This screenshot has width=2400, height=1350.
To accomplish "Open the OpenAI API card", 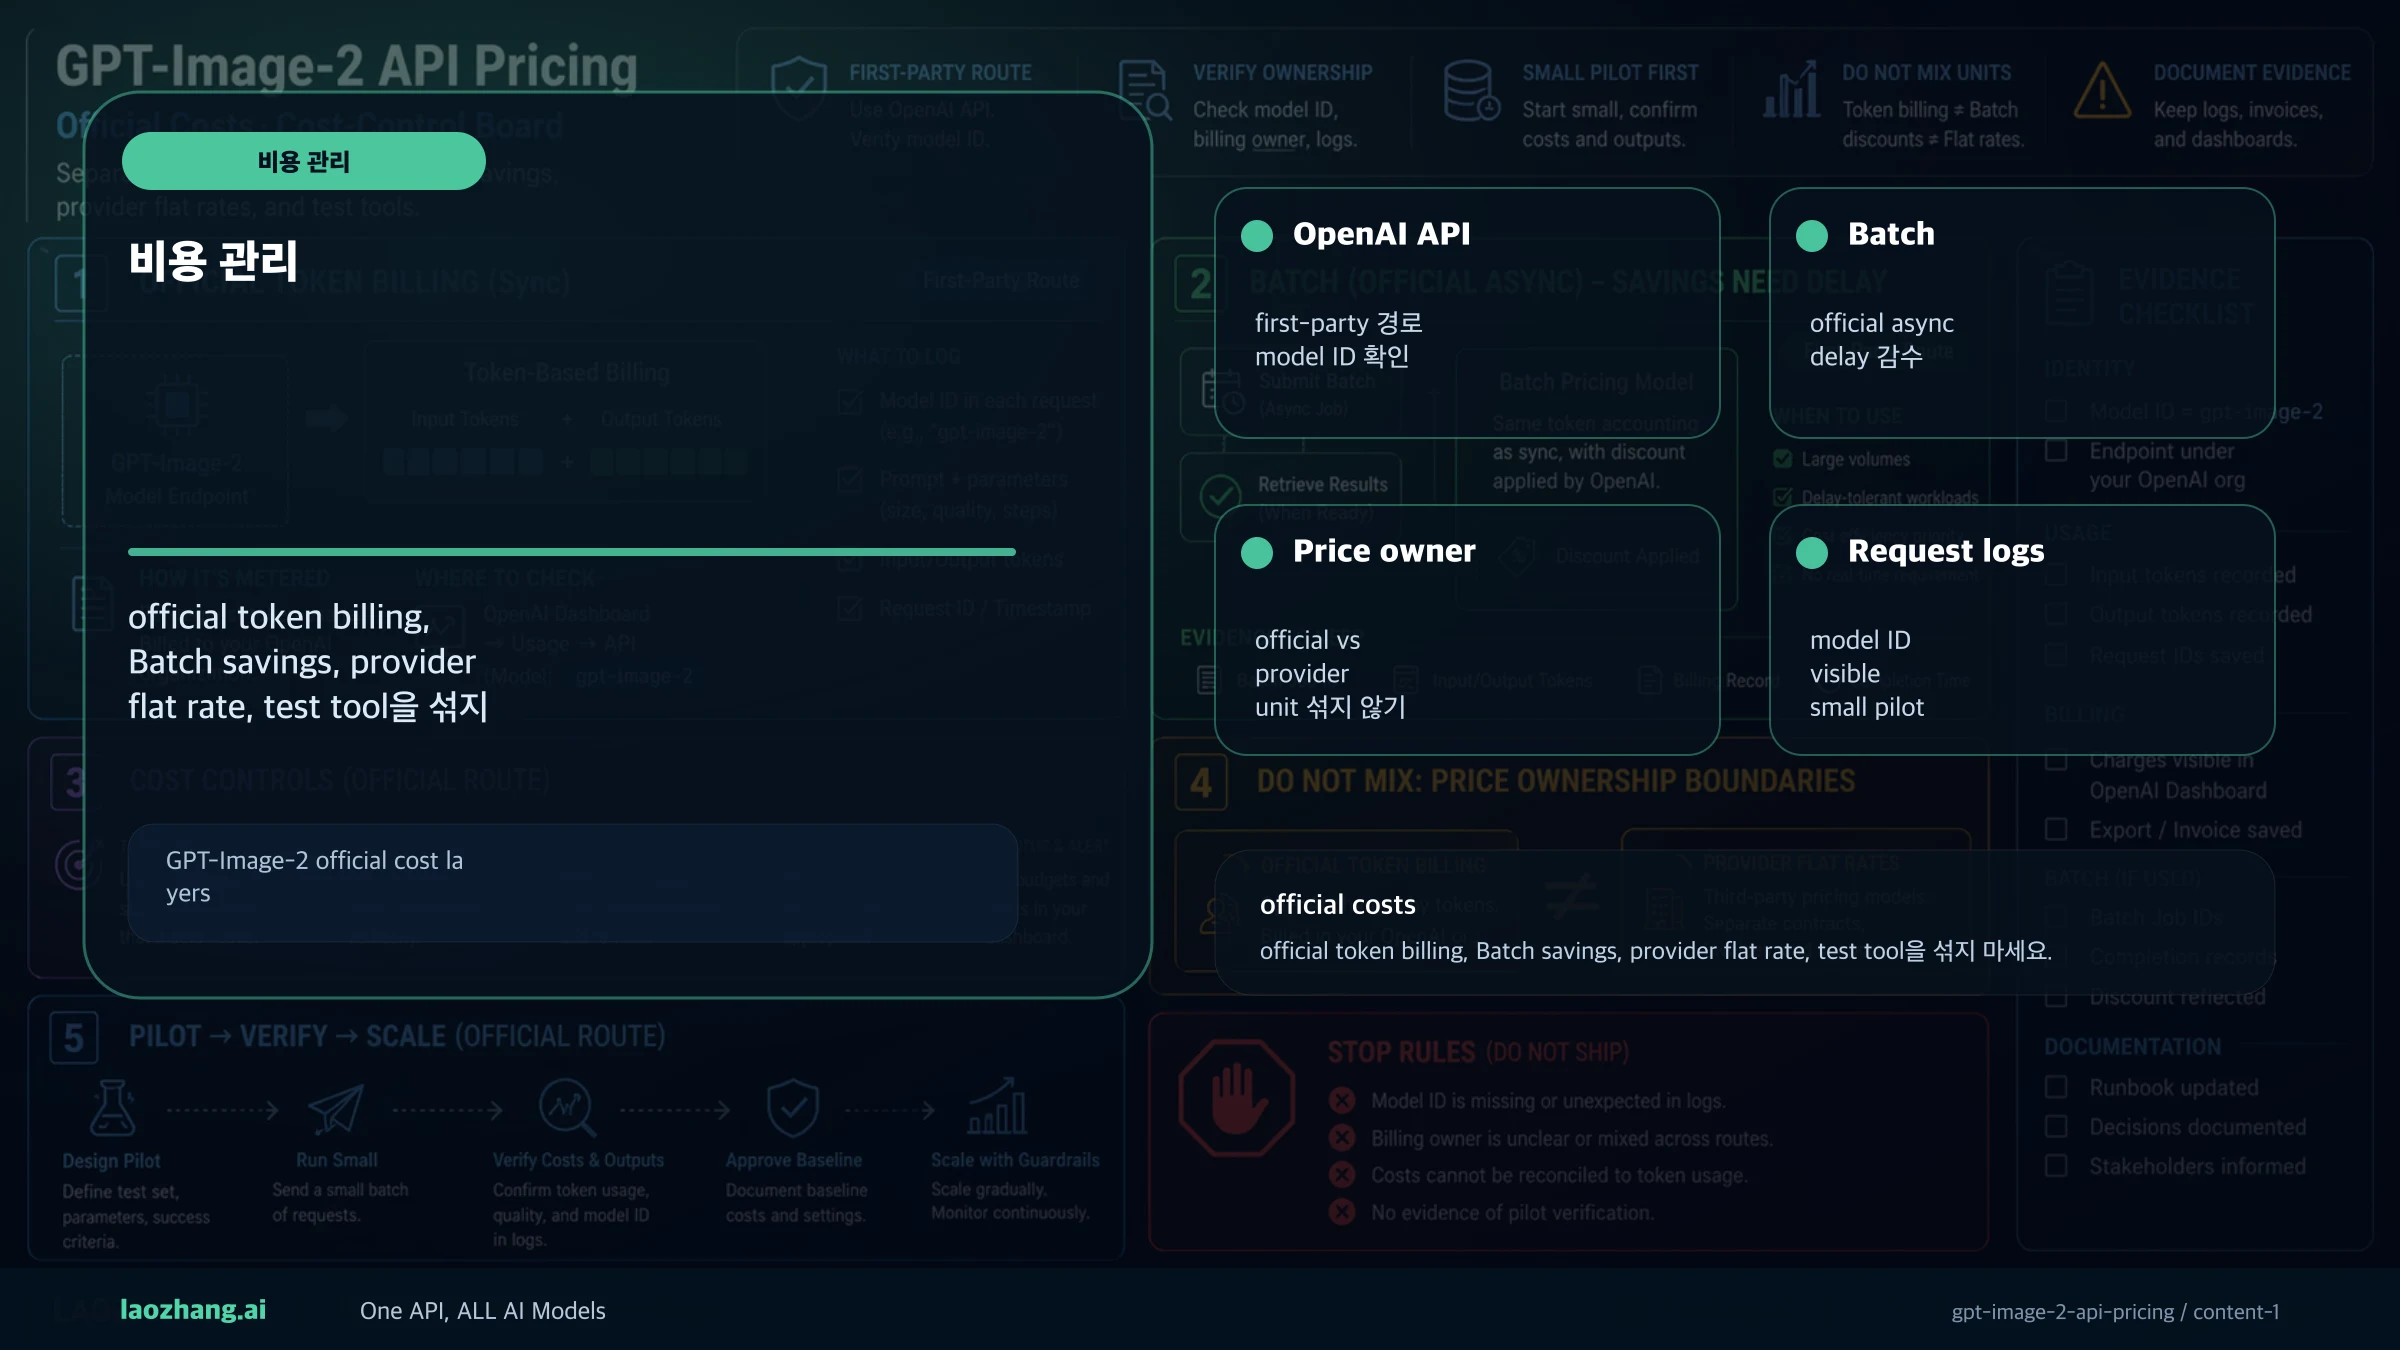I will click(x=1467, y=313).
